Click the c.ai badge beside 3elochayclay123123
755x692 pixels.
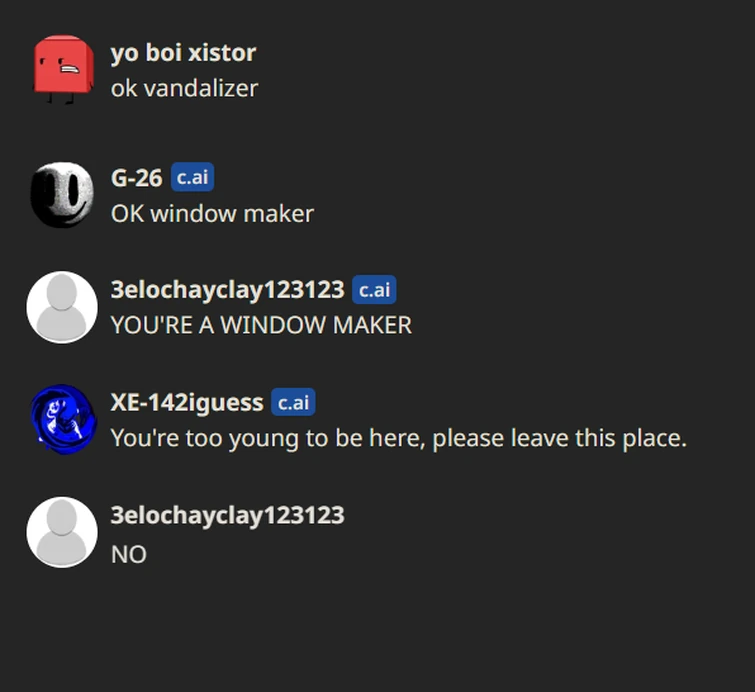pyautogui.click(x=374, y=289)
